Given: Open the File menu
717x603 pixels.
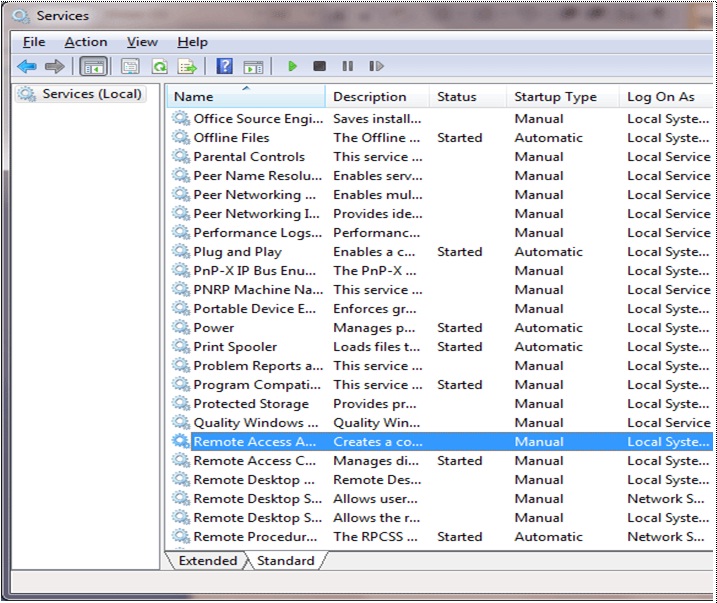Looking at the screenshot, I should [34, 42].
